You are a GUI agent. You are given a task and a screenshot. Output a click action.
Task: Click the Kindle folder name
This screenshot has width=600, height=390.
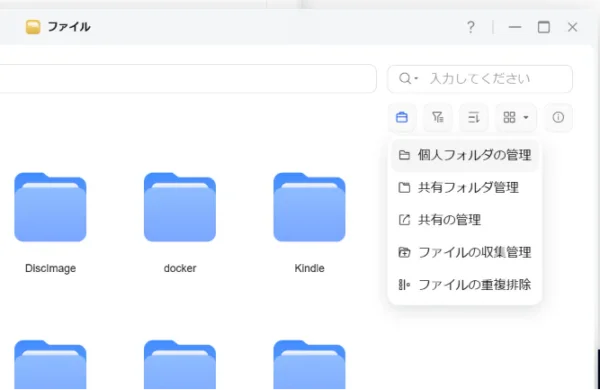point(309,268)
